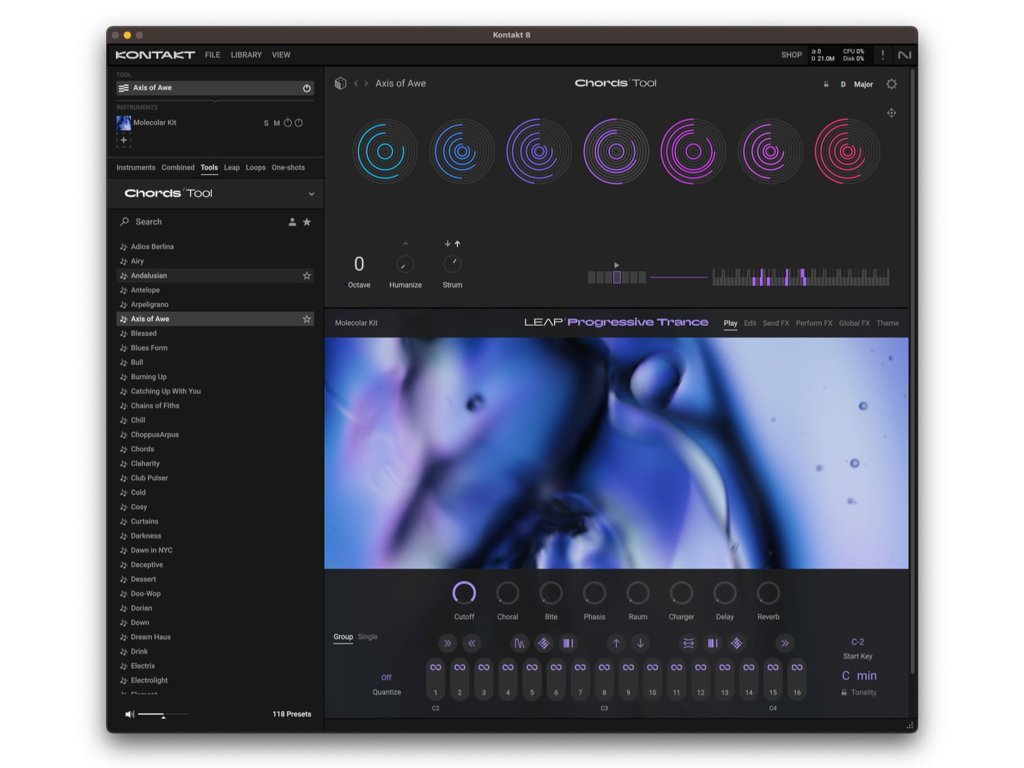Click the horizontal stretch arrows key icon
Image resolution: width=1024 pixels, height=768 pixels.
click(x=688, y=643)
